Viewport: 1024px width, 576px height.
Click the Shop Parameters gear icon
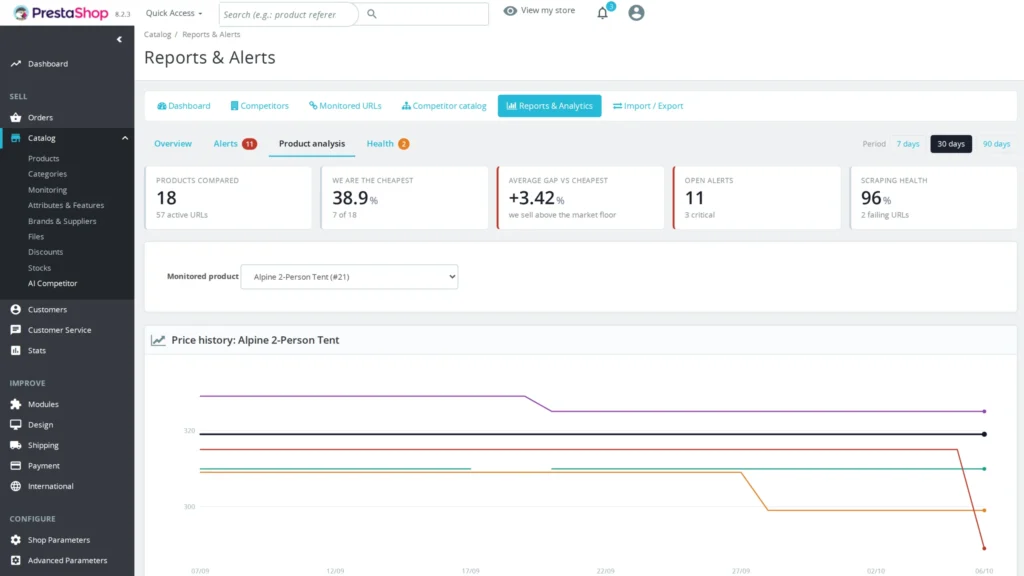click(x=16, y=540)
